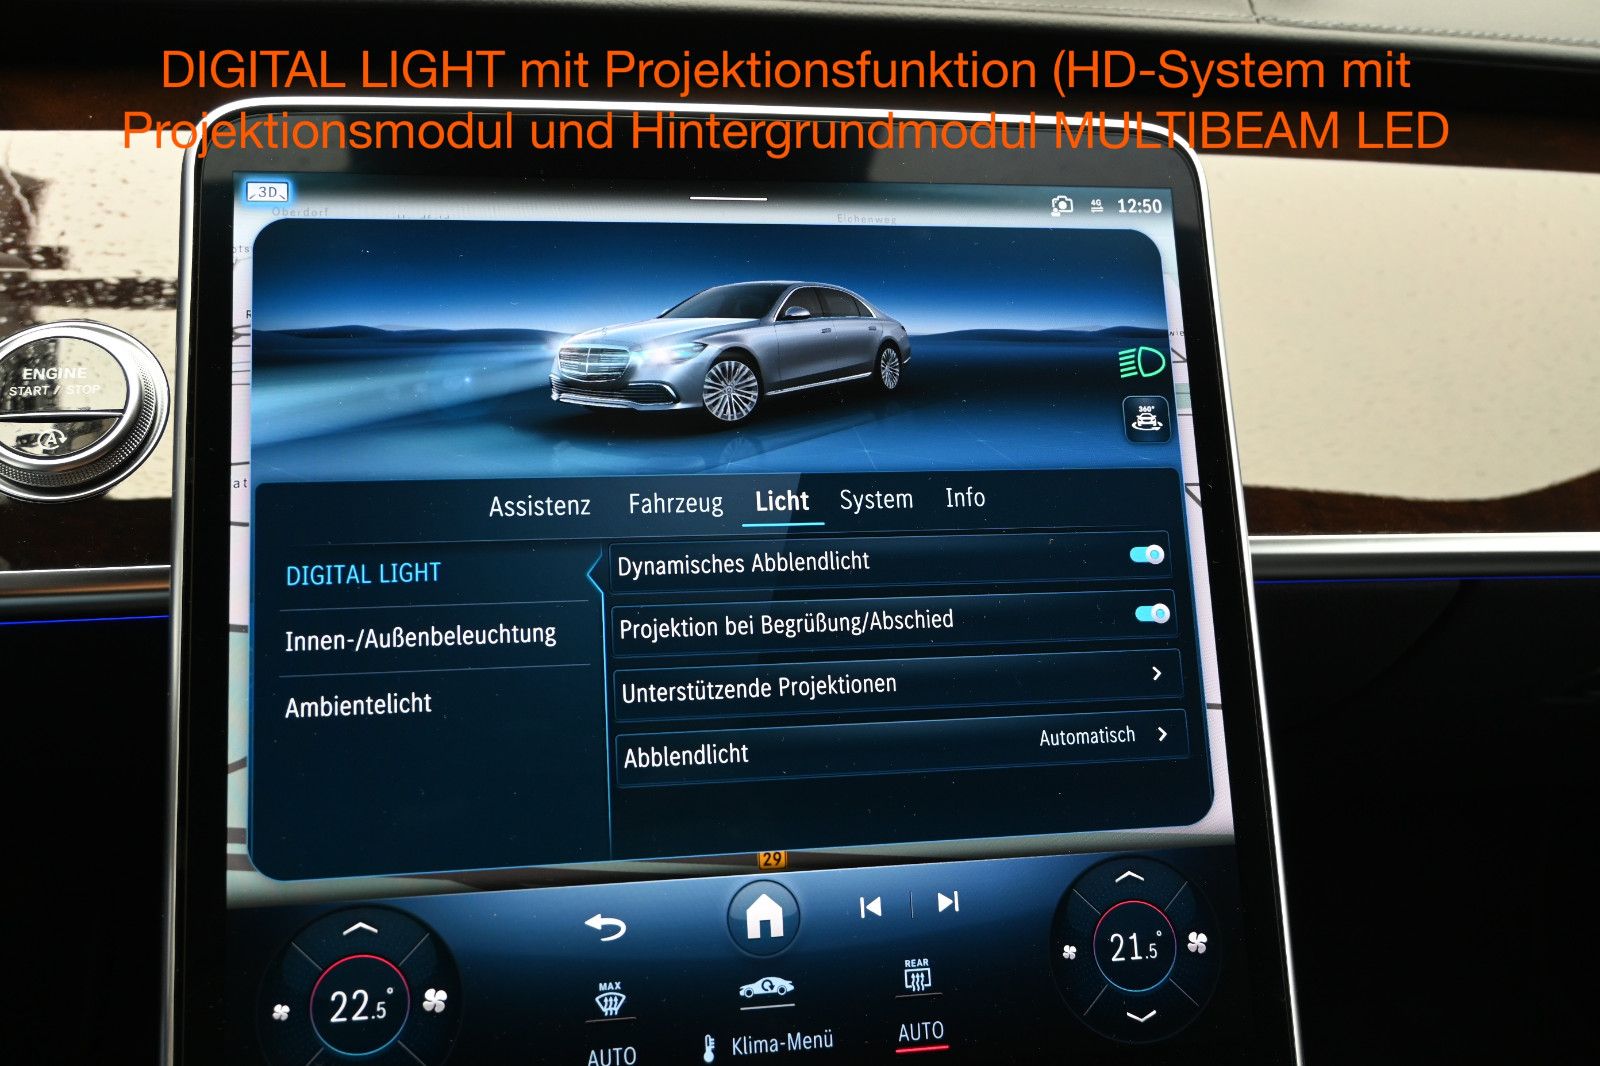Tap the 12:50 clock display

point(1139,206)
